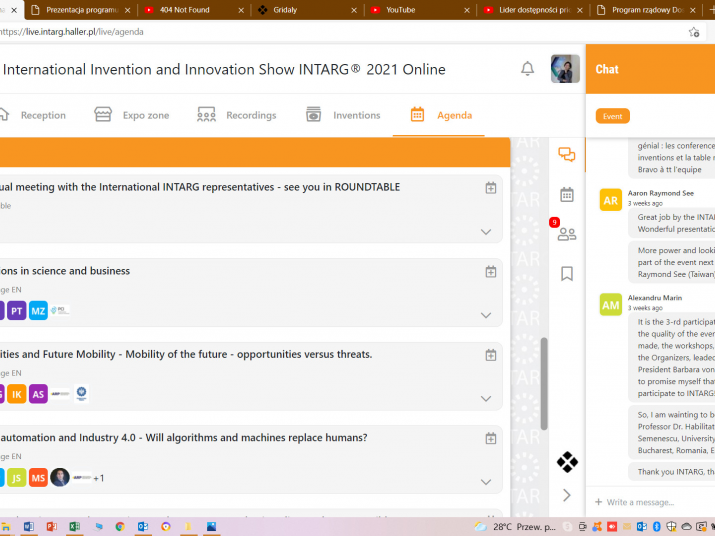Expand the Future Mobility session details
Screen dimensions: 715x536
pyautogui.click(x=486, y=398)
